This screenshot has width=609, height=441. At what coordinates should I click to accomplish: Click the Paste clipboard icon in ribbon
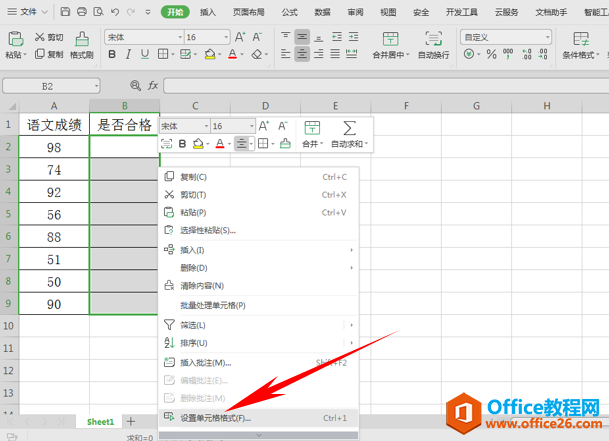[16, 39]
